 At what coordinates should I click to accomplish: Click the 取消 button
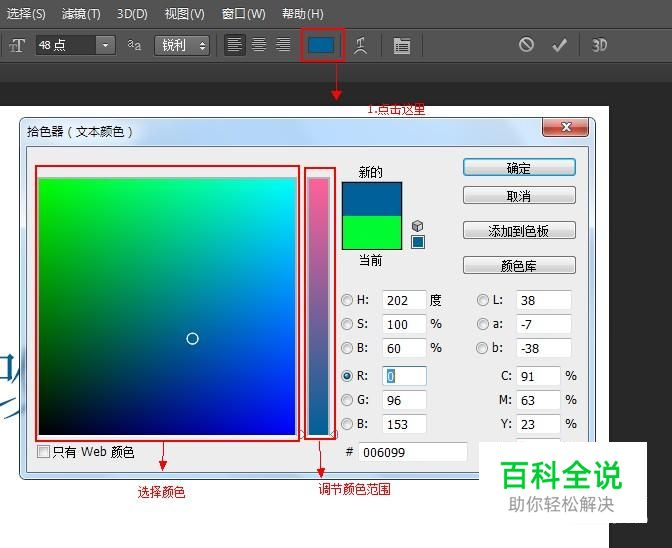(x=519, y=195)
